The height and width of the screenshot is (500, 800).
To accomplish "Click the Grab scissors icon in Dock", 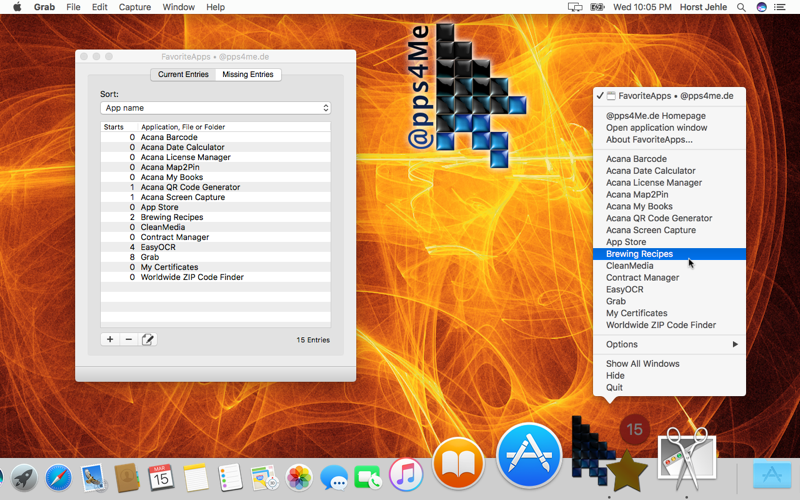I will (687, 458).
